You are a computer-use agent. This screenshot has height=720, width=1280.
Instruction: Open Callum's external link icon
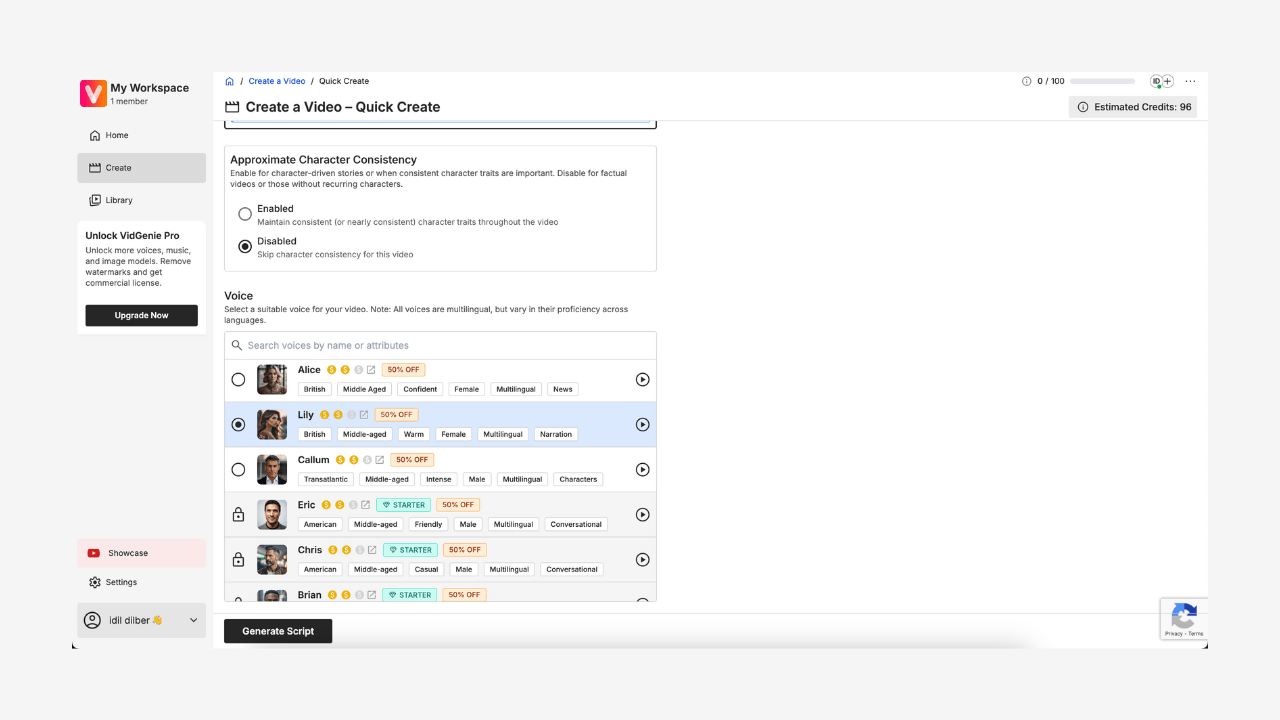380,460
